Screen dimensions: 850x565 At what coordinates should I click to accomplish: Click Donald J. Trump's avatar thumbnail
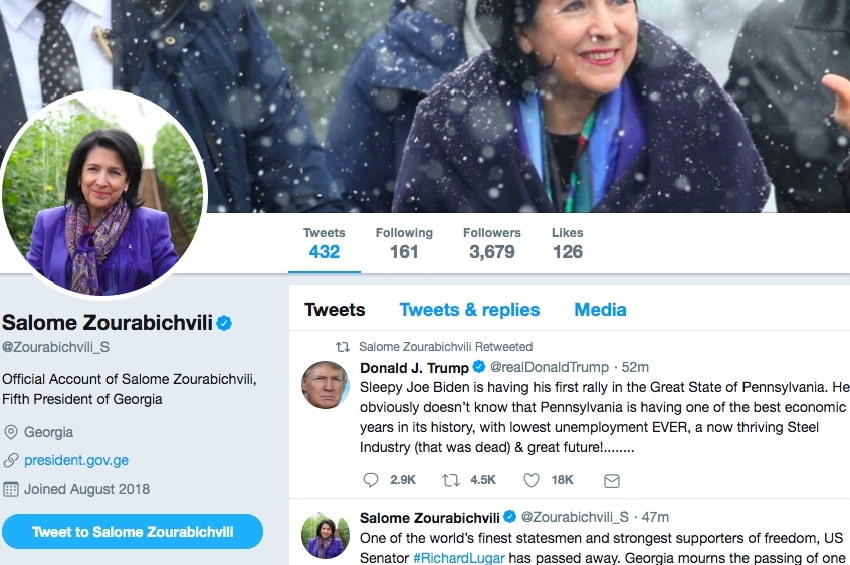325,385
